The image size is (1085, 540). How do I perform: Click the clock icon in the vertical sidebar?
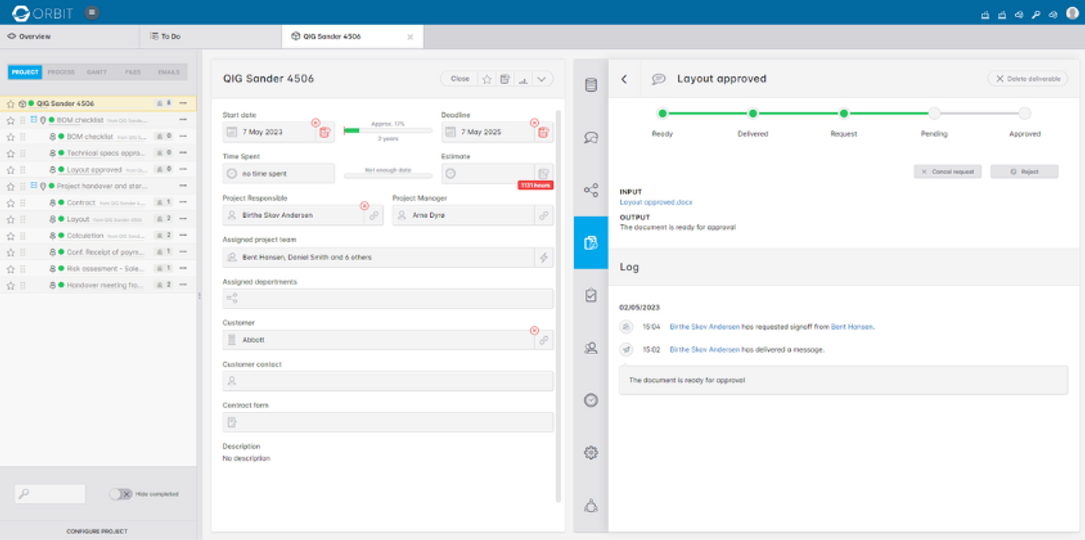tap(591, 400)
